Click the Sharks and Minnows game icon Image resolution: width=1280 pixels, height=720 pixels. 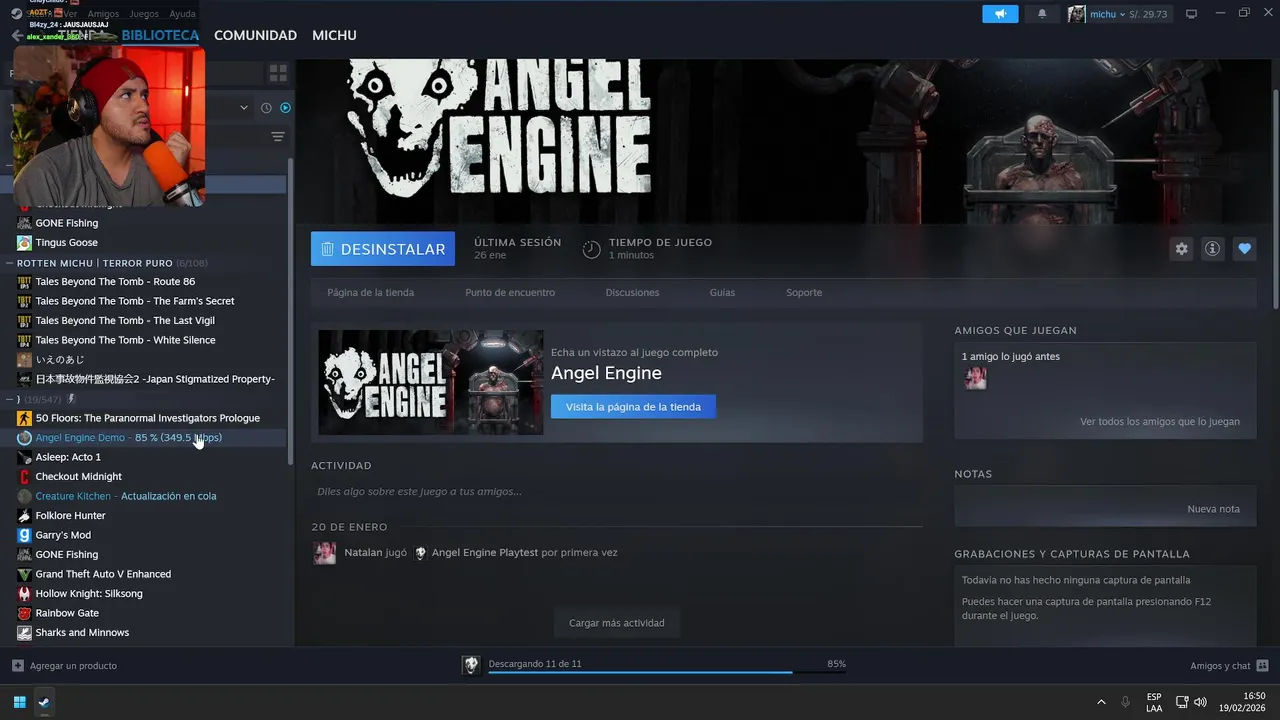(x=24, y=633)
